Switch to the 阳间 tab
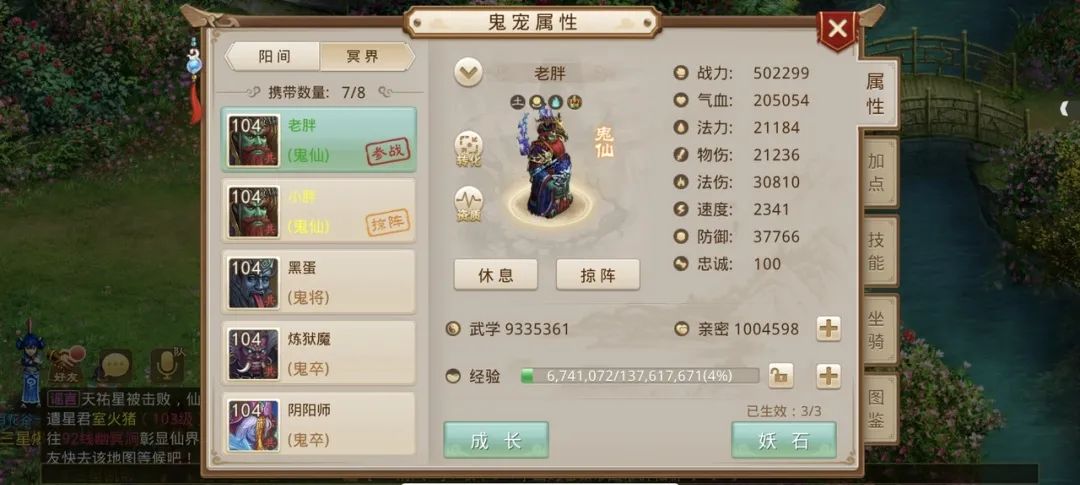This screenshot has width=1080, height=485. 274,56
